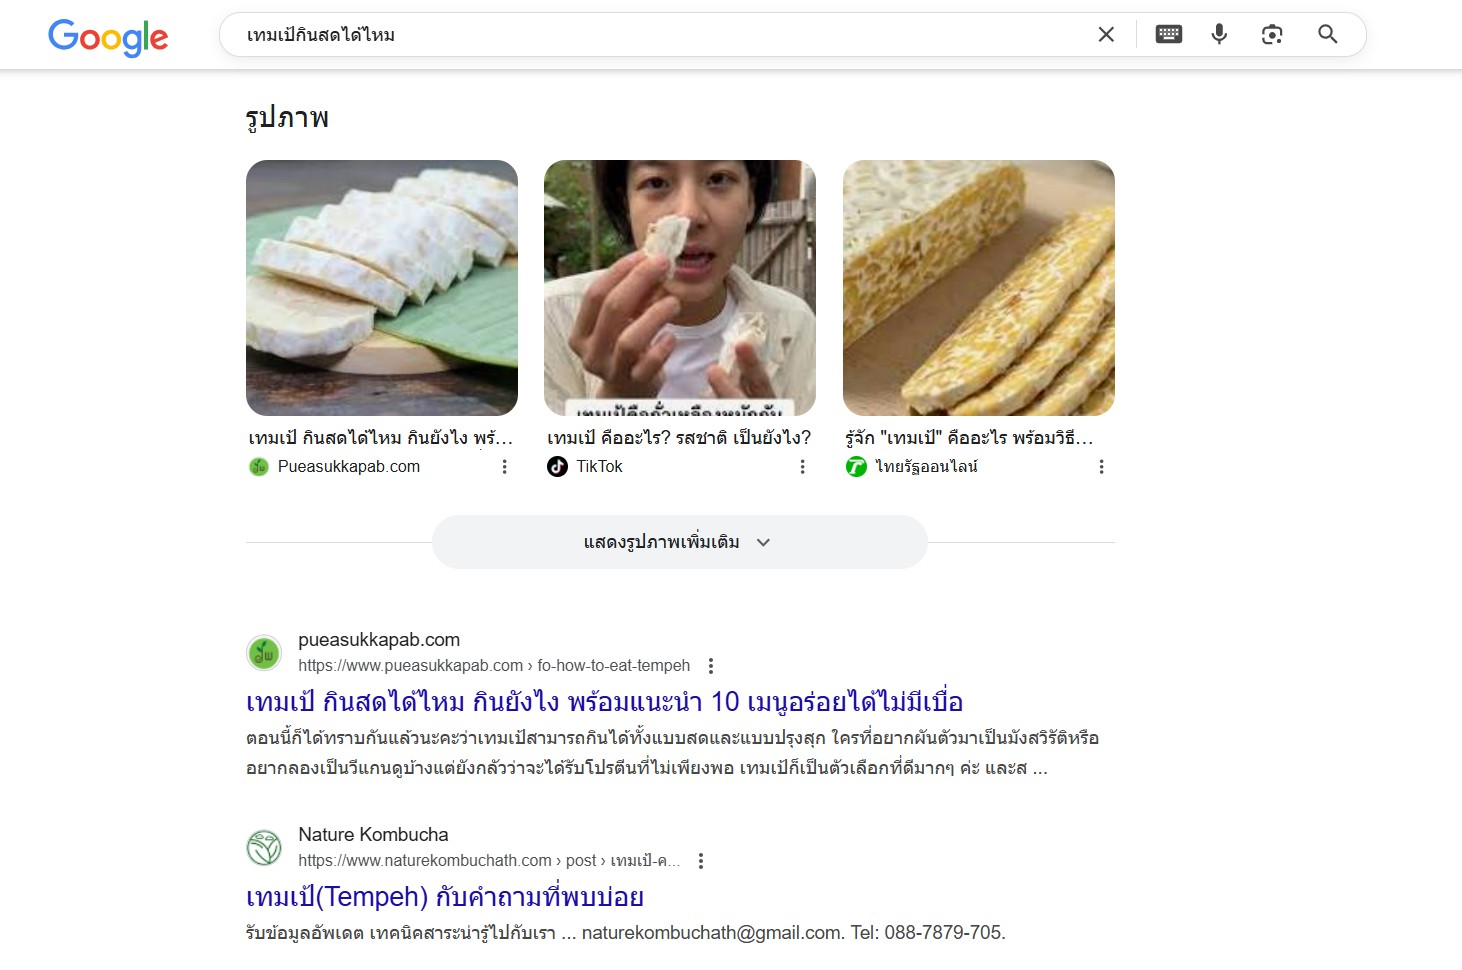
Task: Click the Nature Kombucha site favicon
Action: pos(264,848)
